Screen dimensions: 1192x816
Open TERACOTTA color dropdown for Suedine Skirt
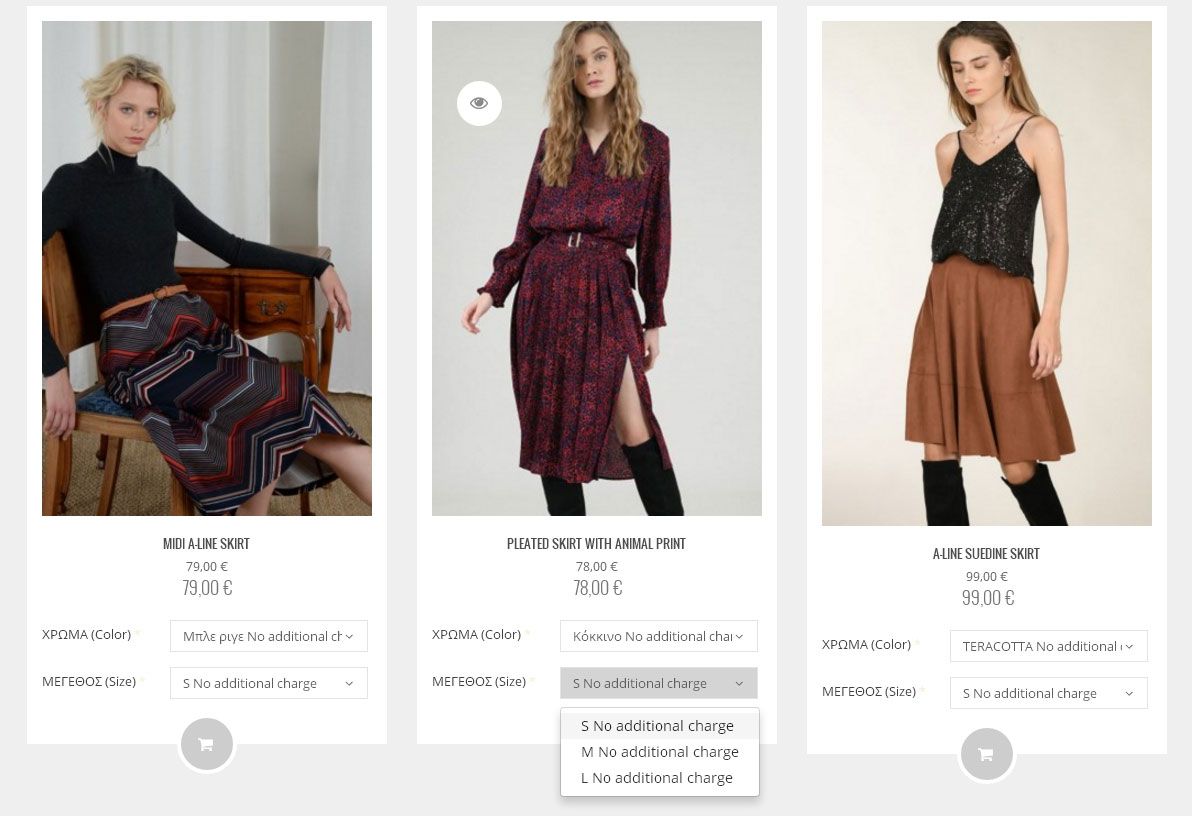[x=1048, y=646]
